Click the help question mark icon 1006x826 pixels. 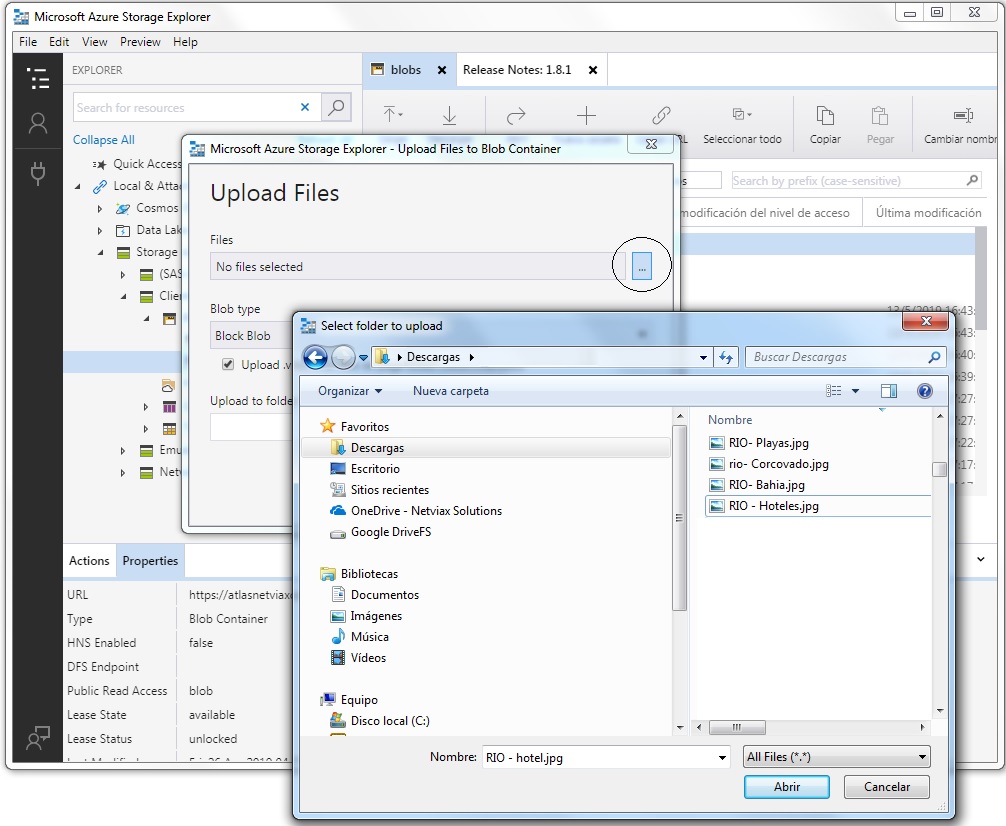point(925,391)
